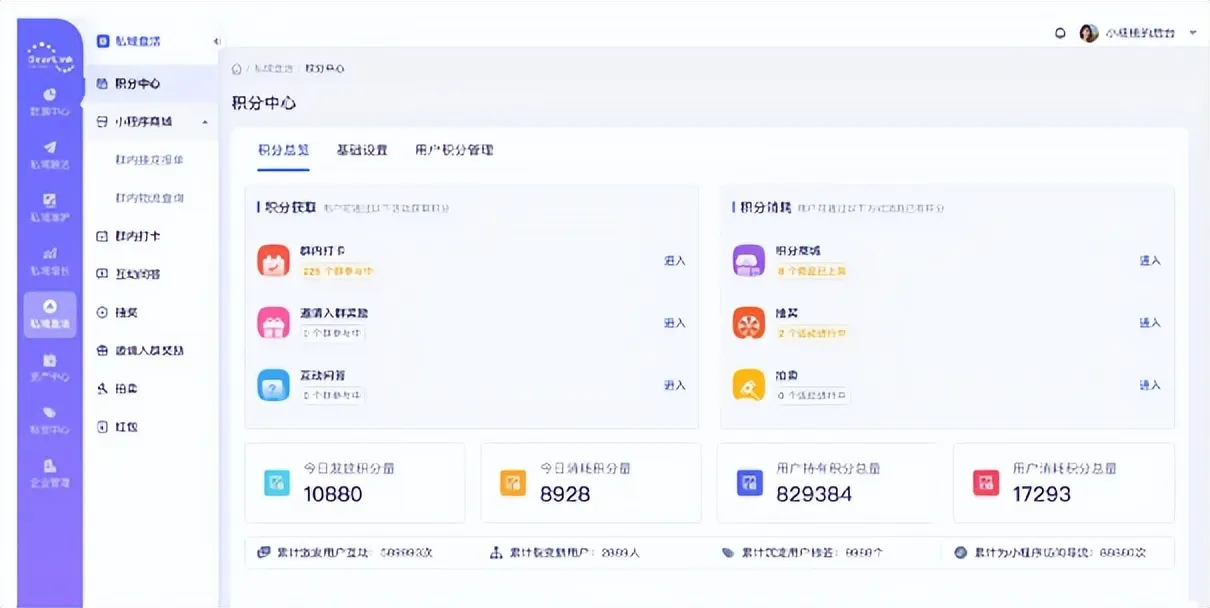
Task: Click the value 8928
Action: (x=565, y=494)
